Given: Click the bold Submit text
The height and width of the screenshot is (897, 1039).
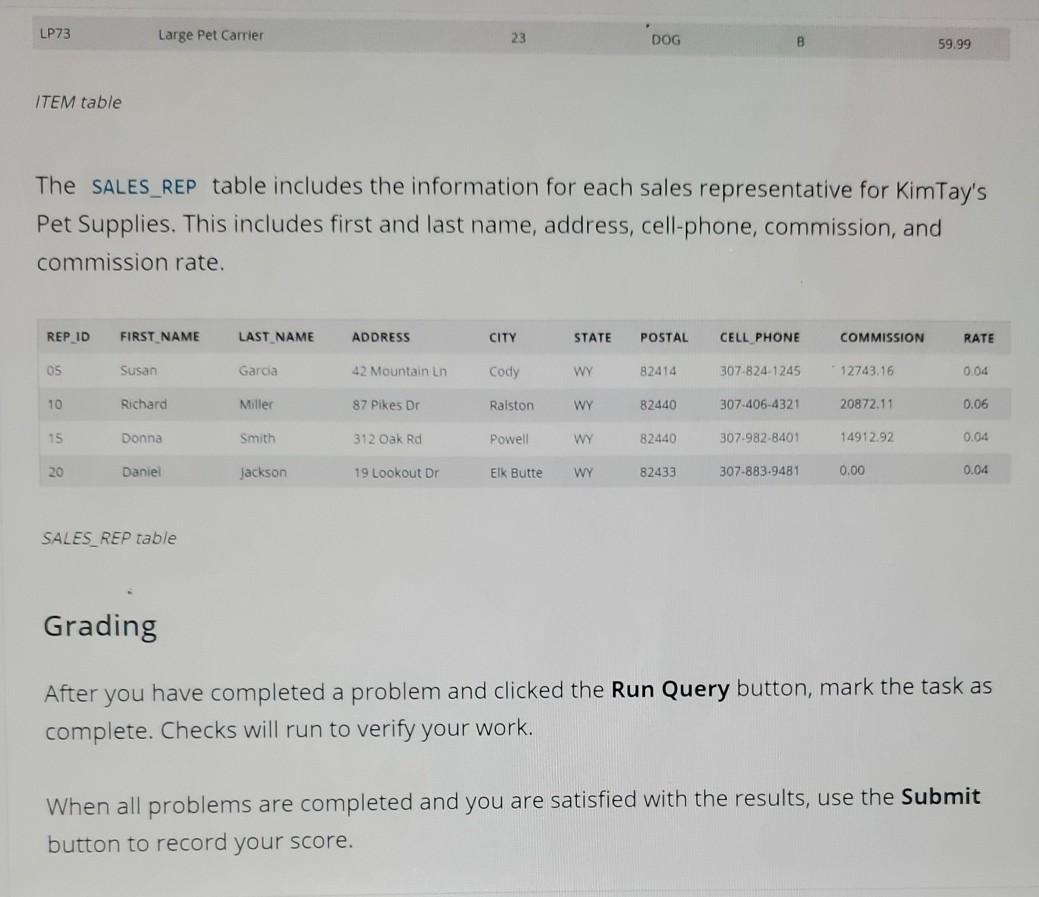Looking at the screenshot, I should click(x=940, y=796).
